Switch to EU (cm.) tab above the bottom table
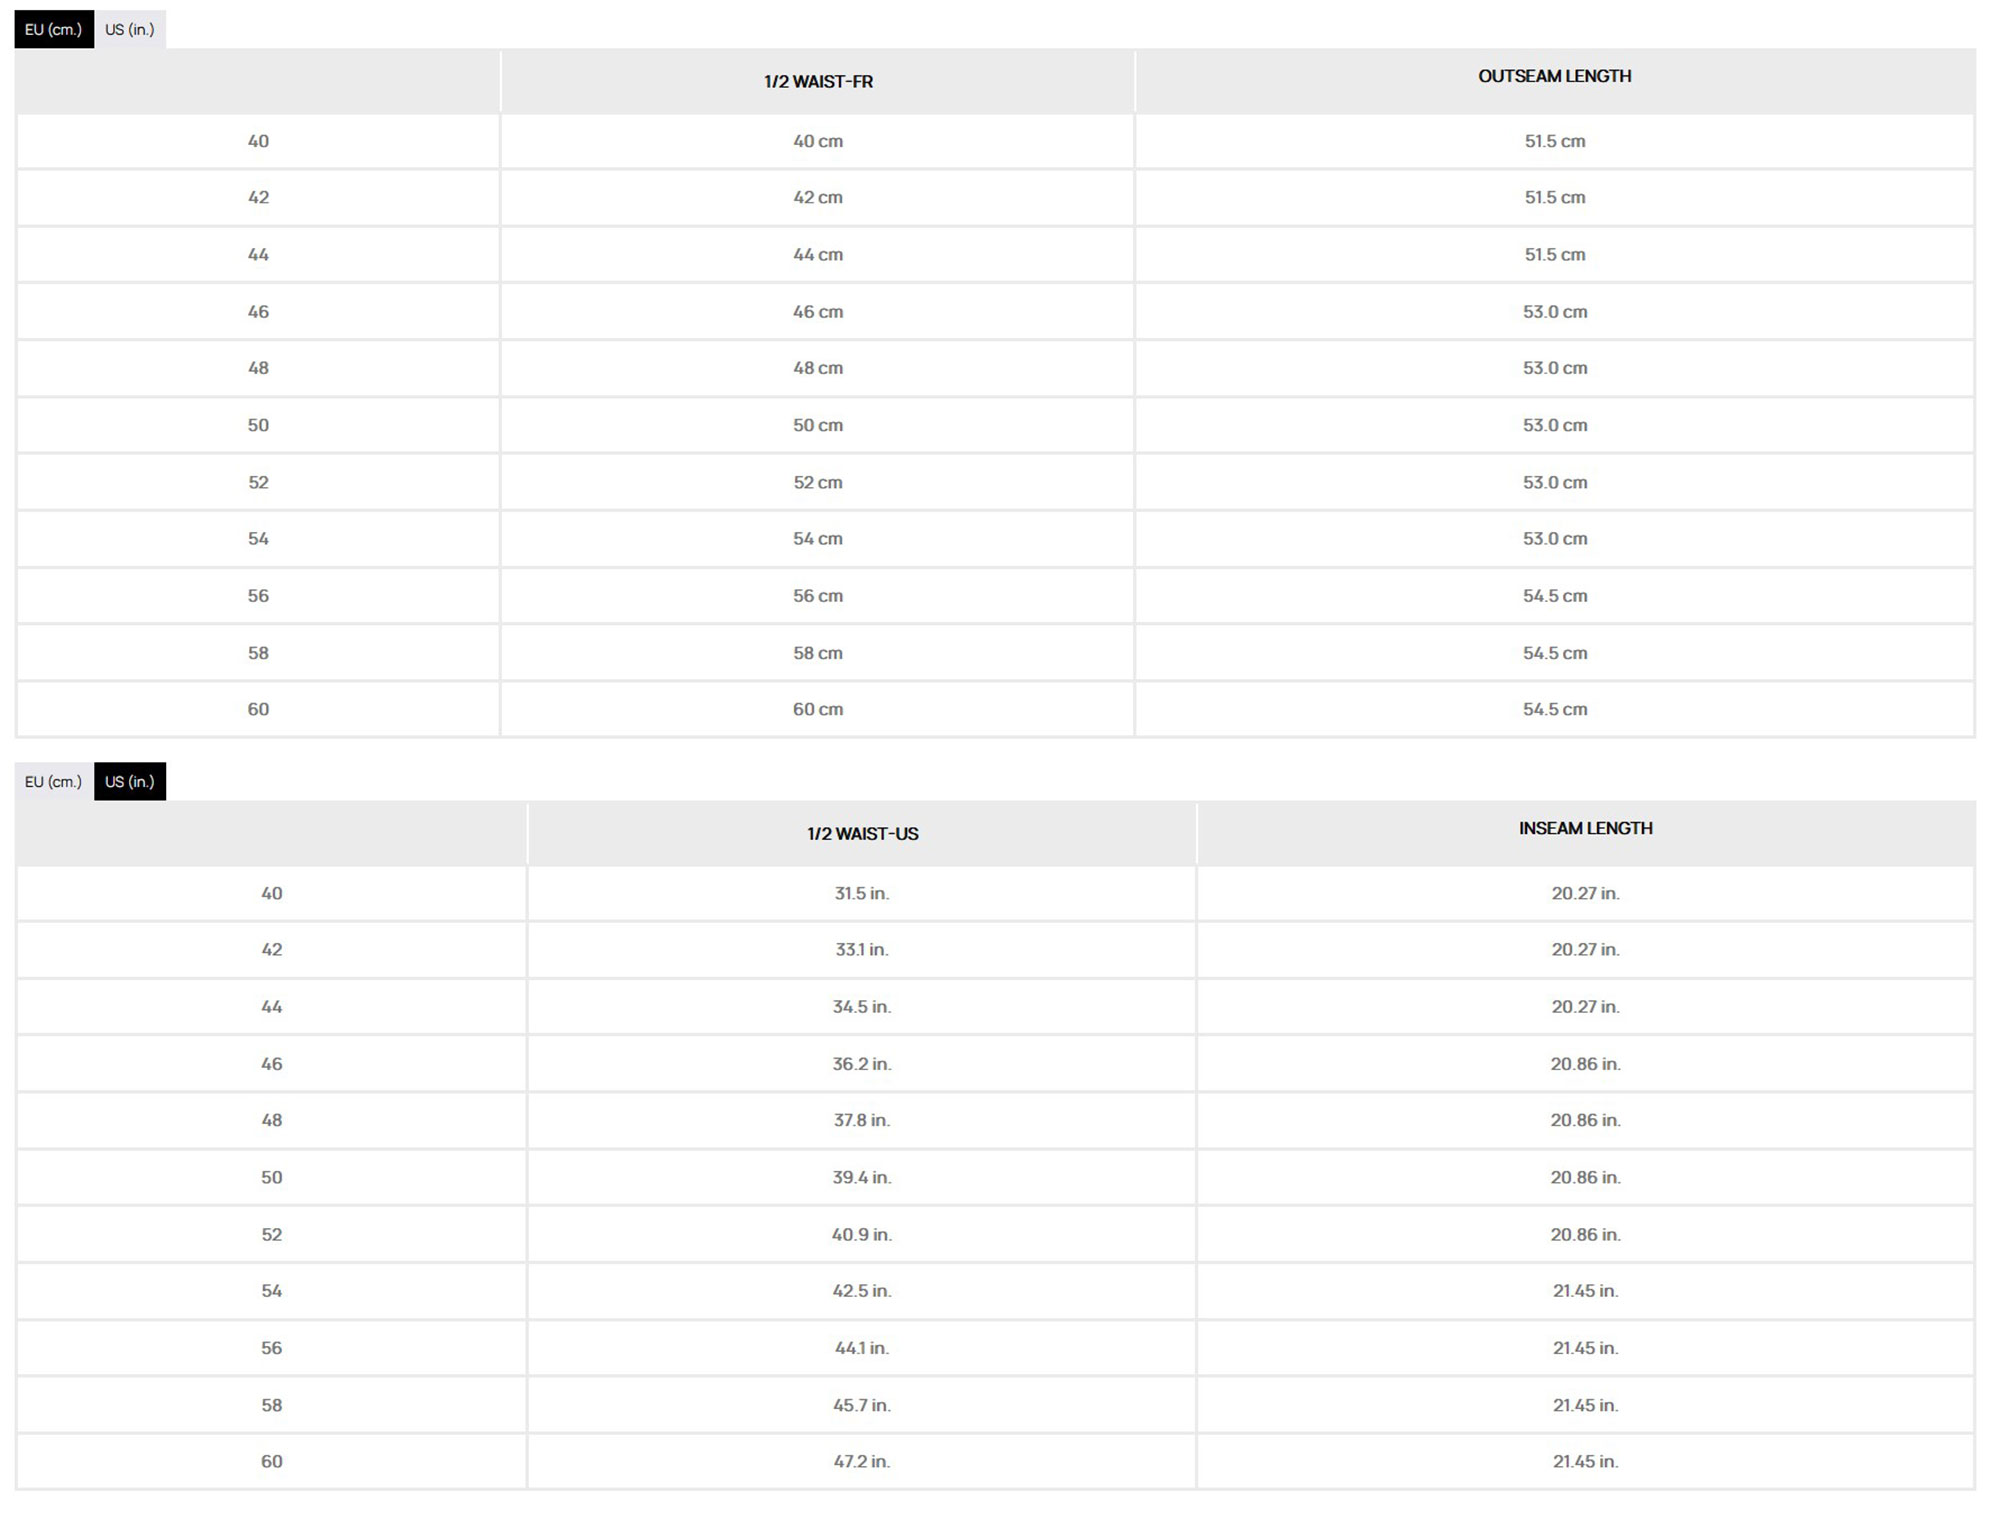This screenshot has width=2000, height=1528. (53, 782)
